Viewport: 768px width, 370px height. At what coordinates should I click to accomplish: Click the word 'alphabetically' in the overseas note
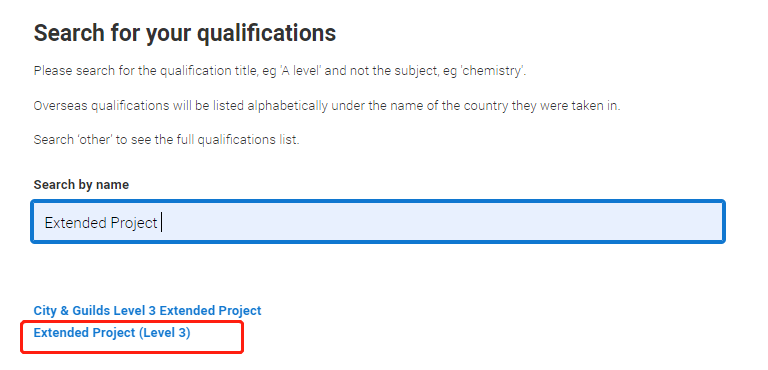(287, 105)
